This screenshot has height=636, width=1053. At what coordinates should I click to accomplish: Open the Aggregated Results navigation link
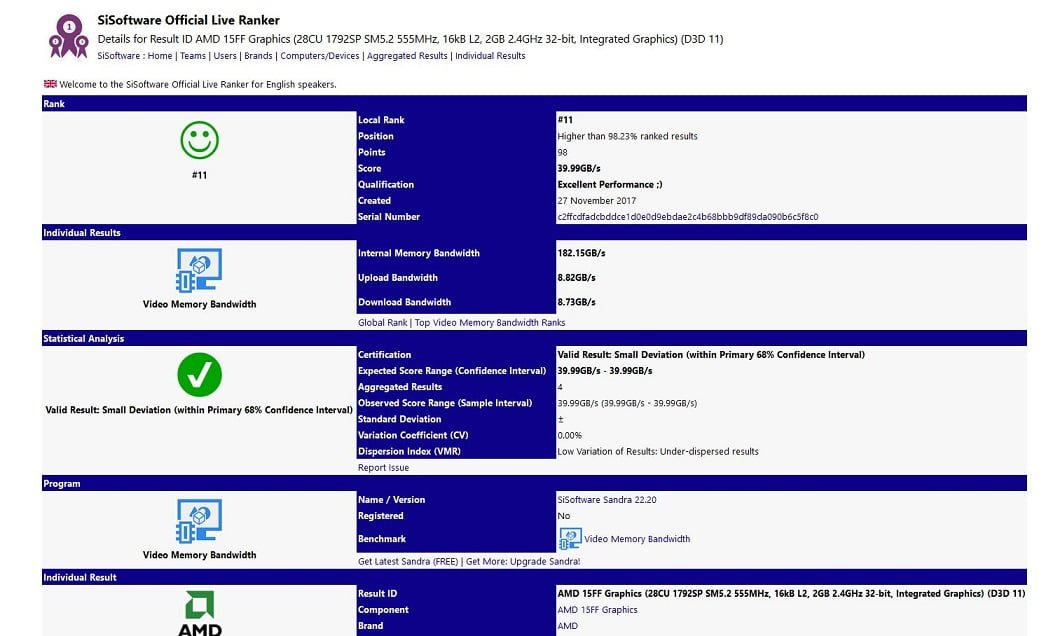coord(407,56)
